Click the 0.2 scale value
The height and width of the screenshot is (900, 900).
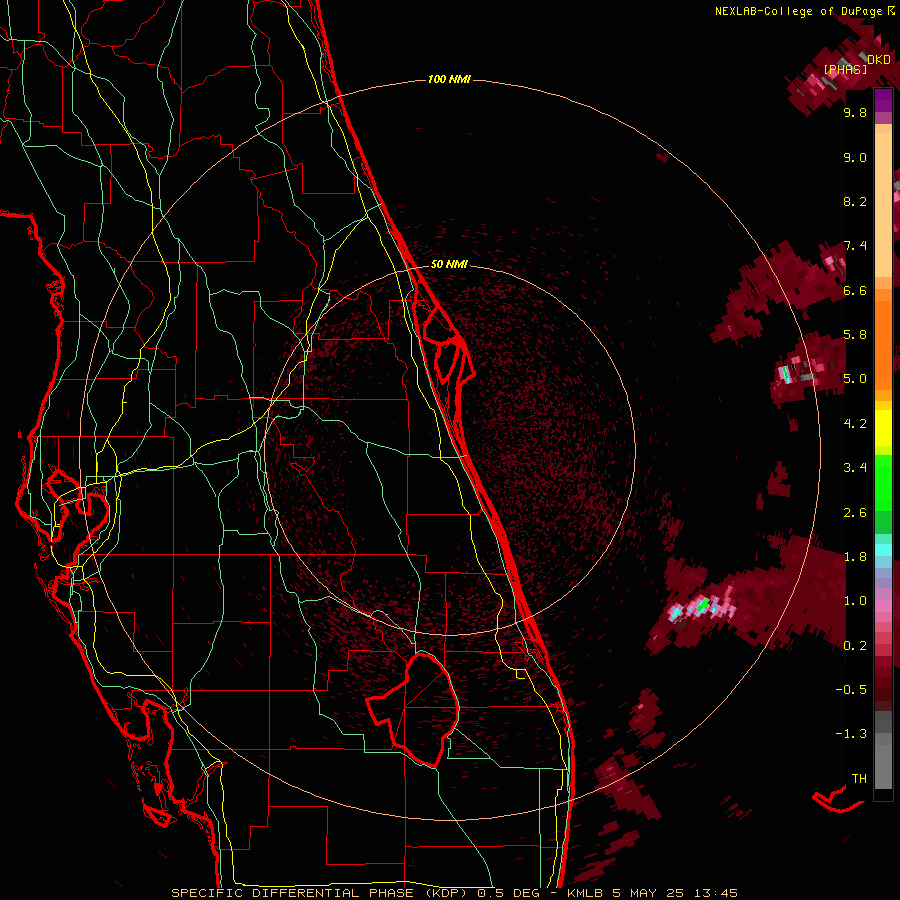click(x=855, y=646)
